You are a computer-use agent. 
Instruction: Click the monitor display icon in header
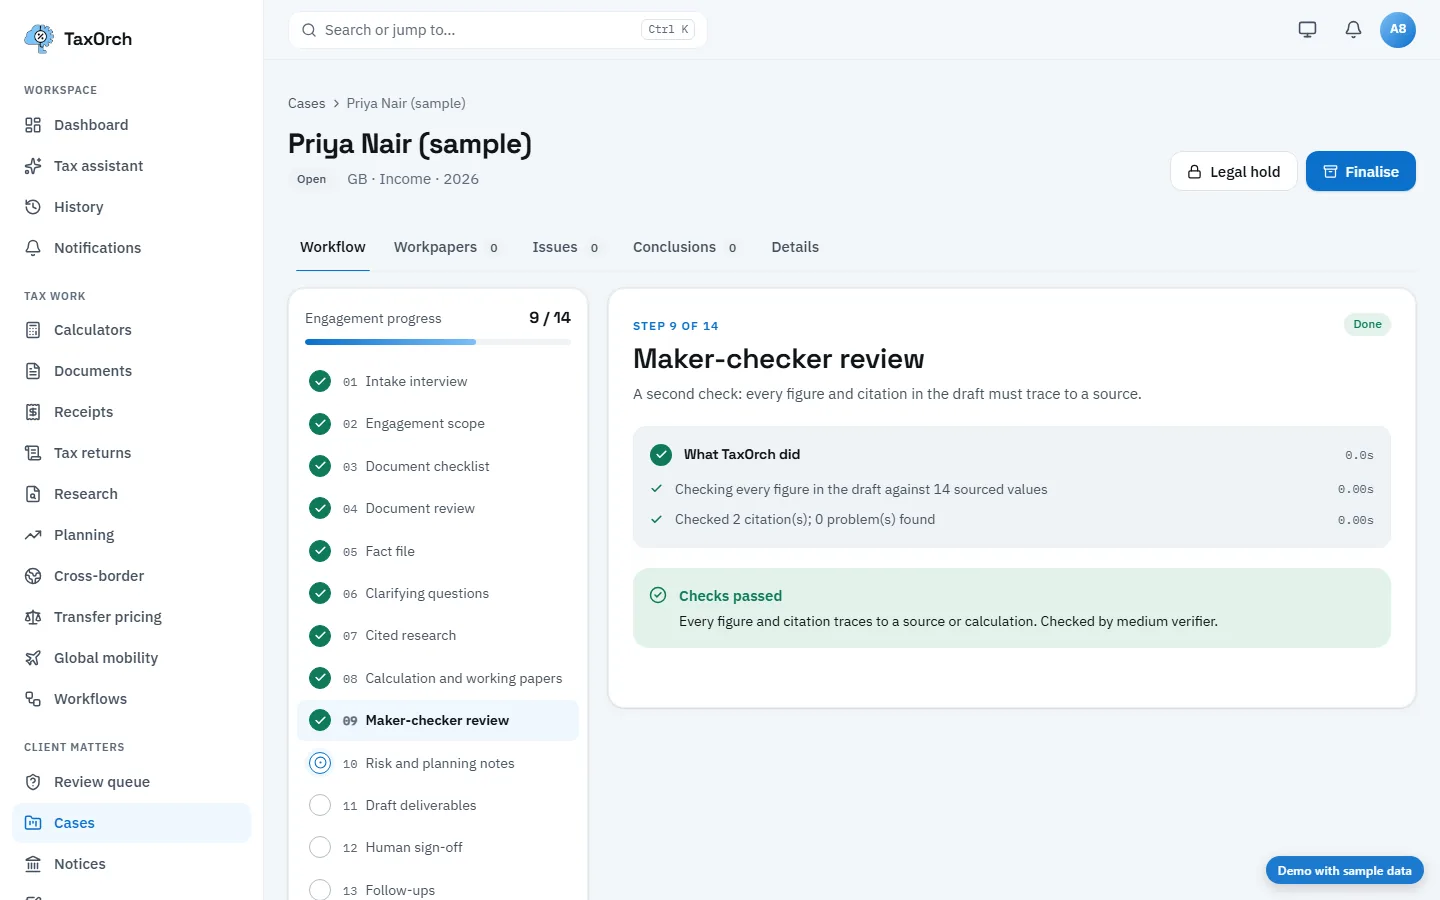[x=1307, y=29]
